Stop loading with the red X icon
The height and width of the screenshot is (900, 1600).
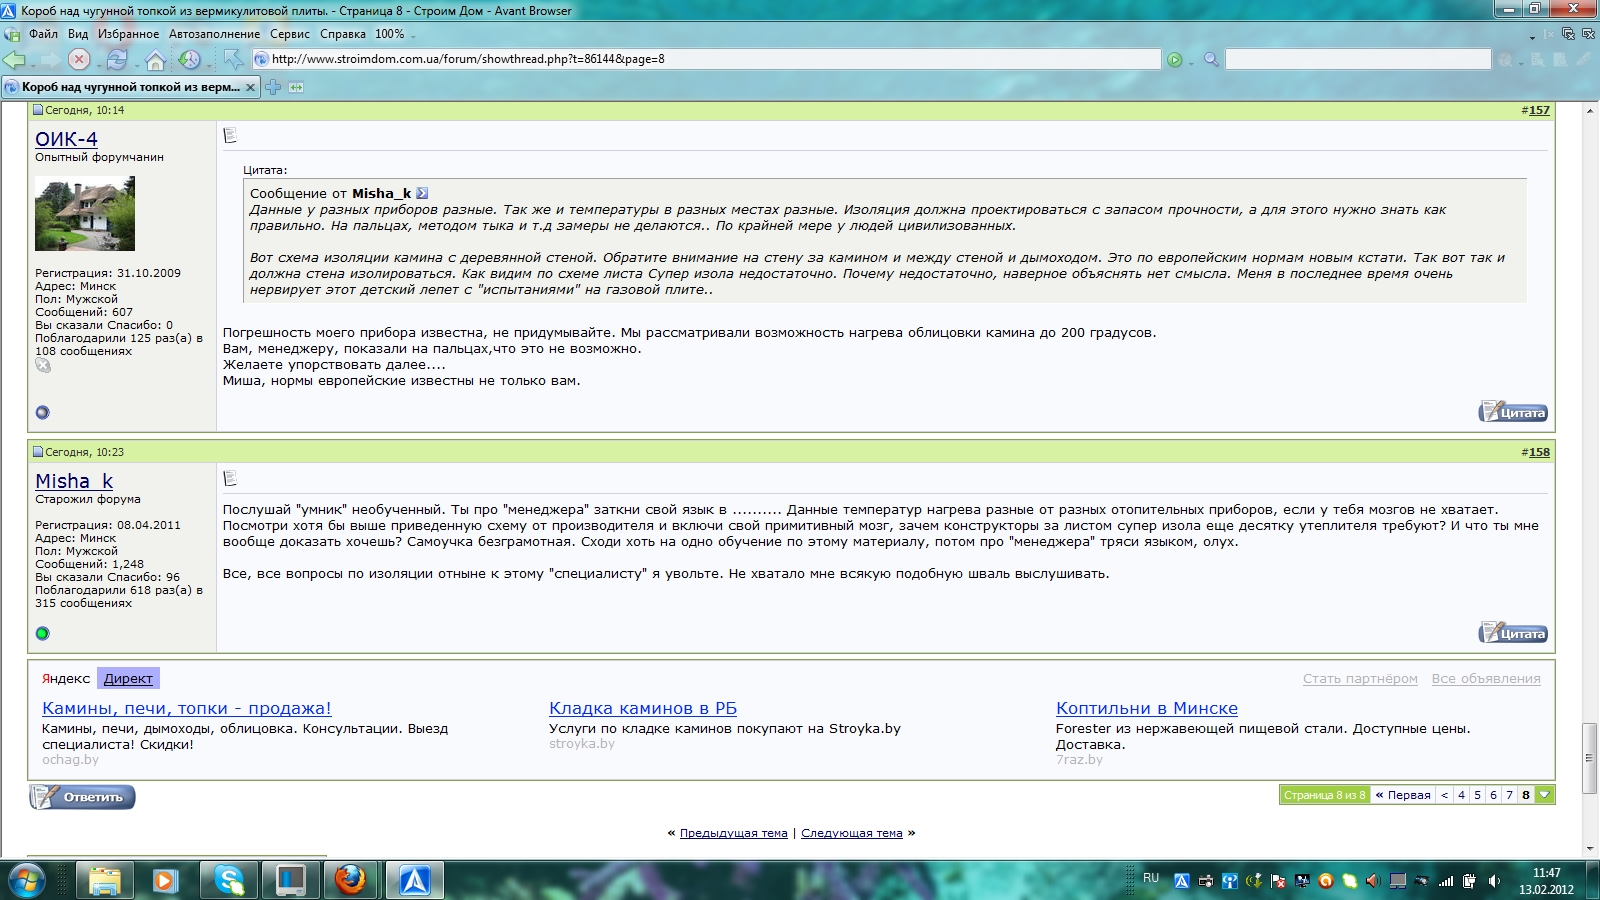pyautogui.click(x=79, y=60)
